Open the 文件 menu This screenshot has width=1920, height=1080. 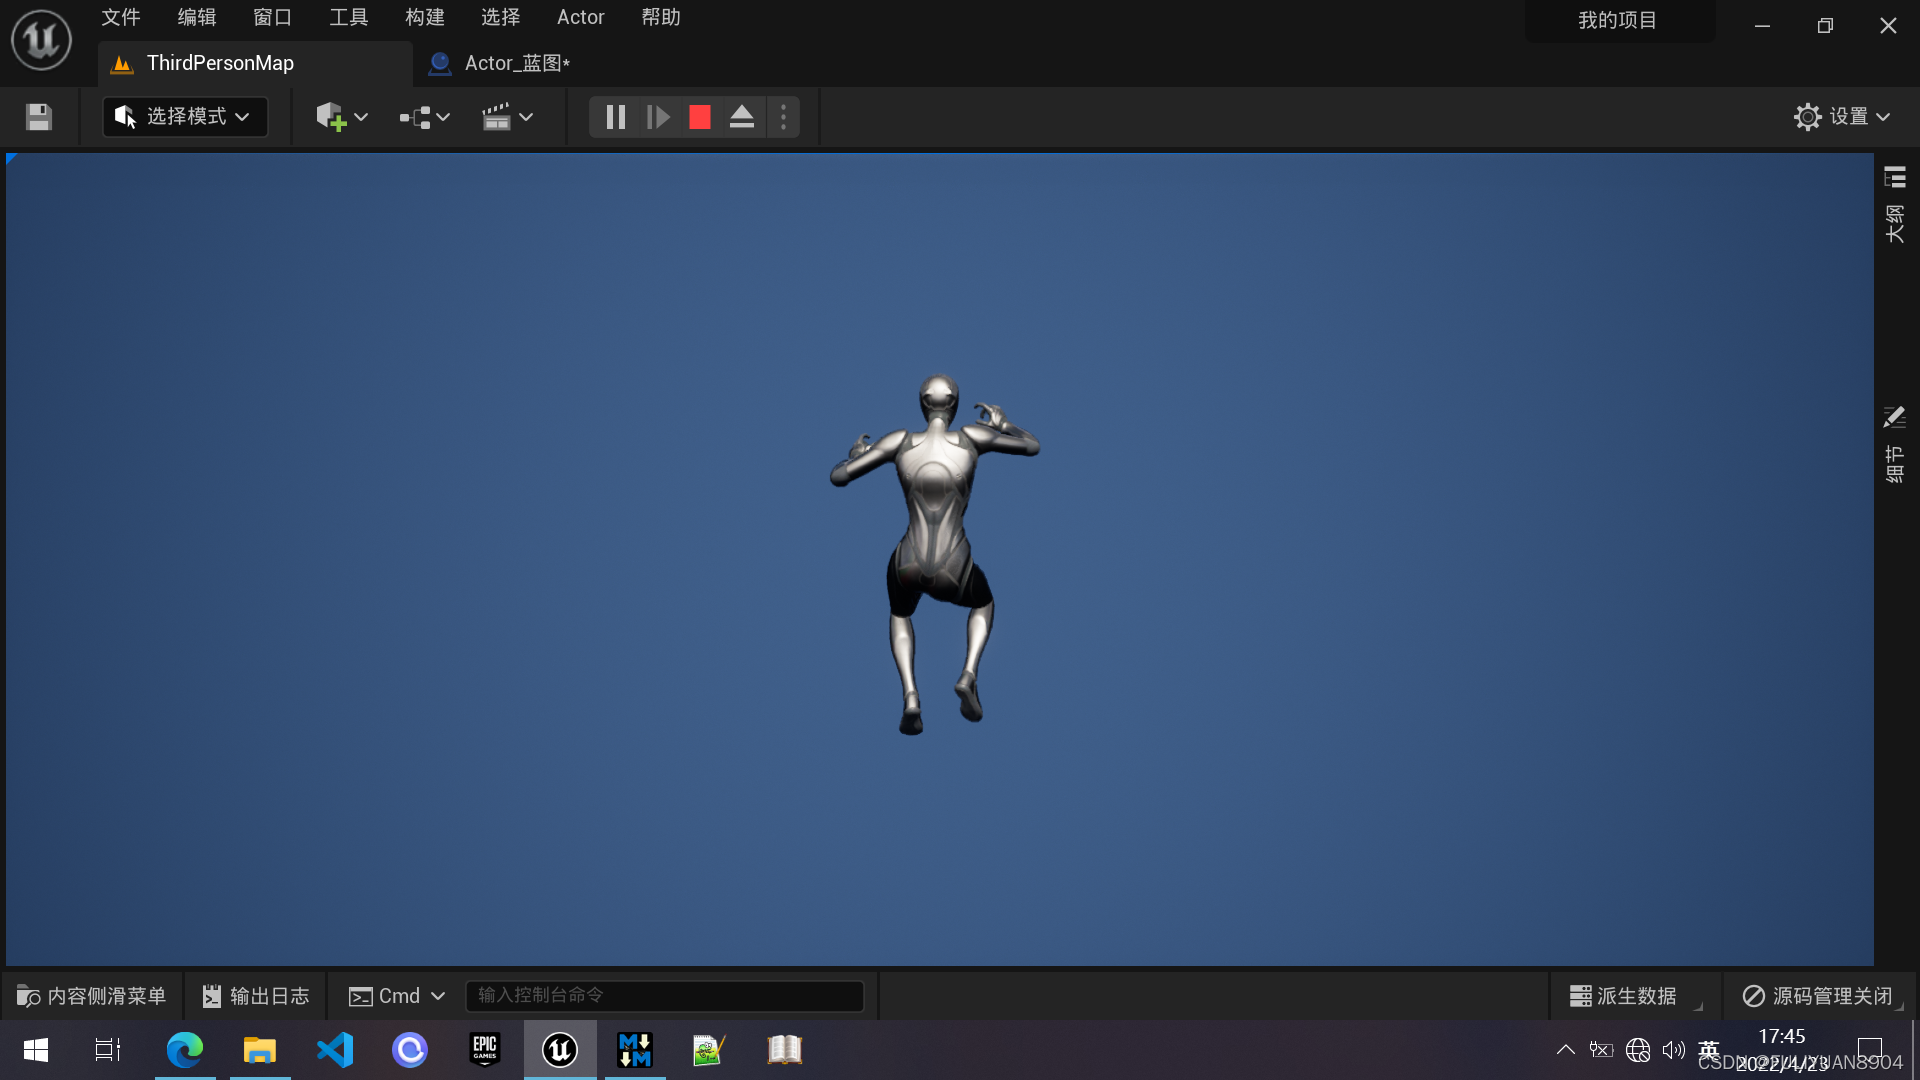coord(121,17)
